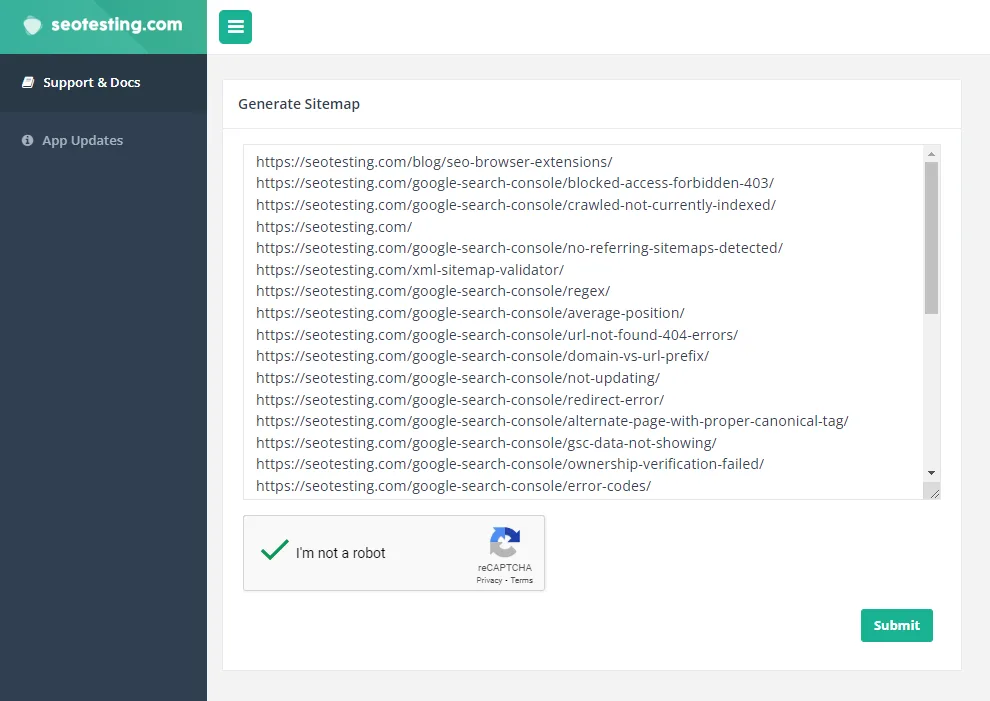
Task: Click the textarea scroll down arrow
Action: [x=931, y=473]
